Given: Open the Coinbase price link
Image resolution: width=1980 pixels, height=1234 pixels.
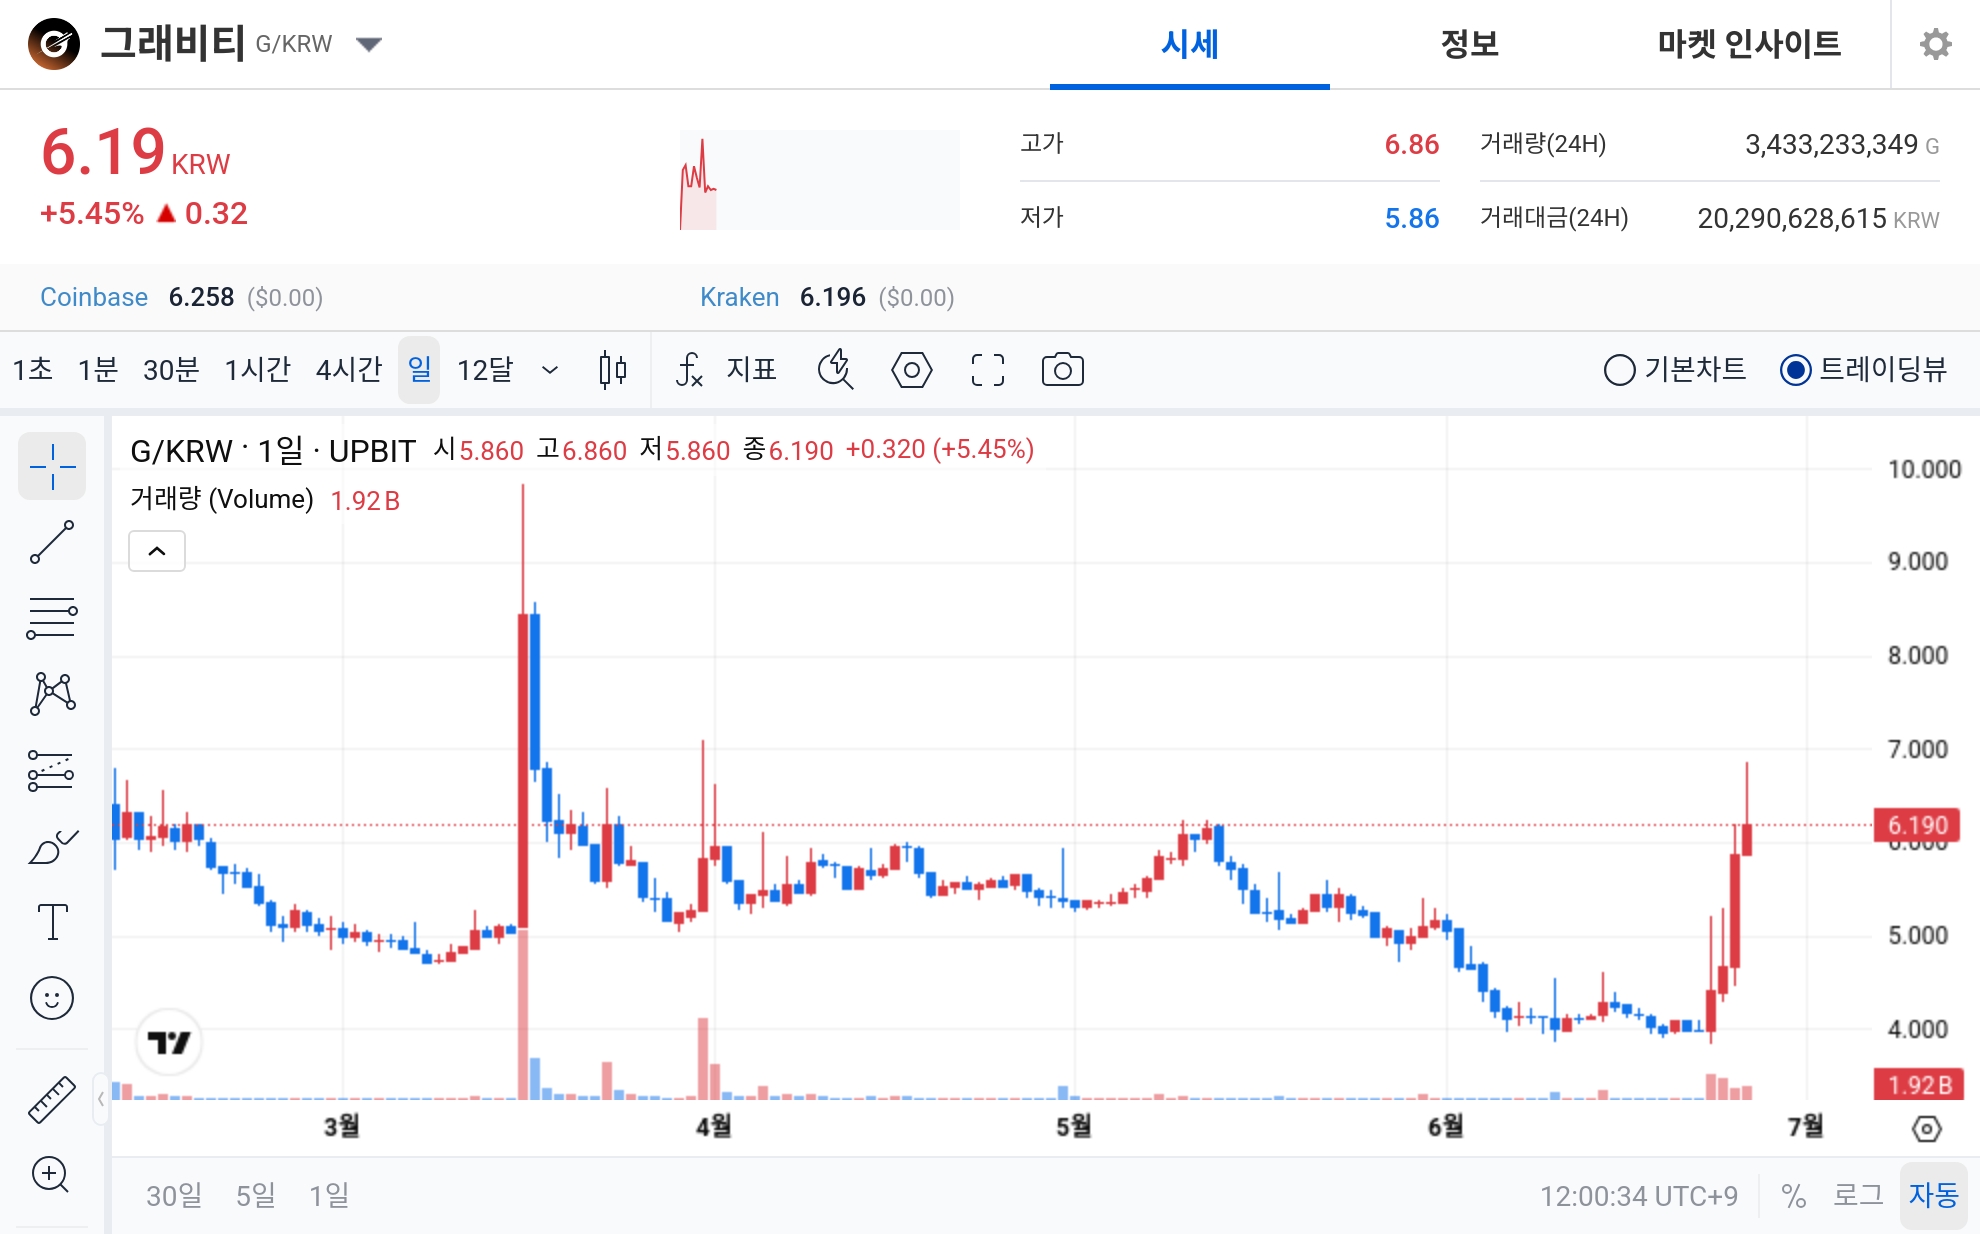Looking at the screenshot, I should click(x=94, y=297).
